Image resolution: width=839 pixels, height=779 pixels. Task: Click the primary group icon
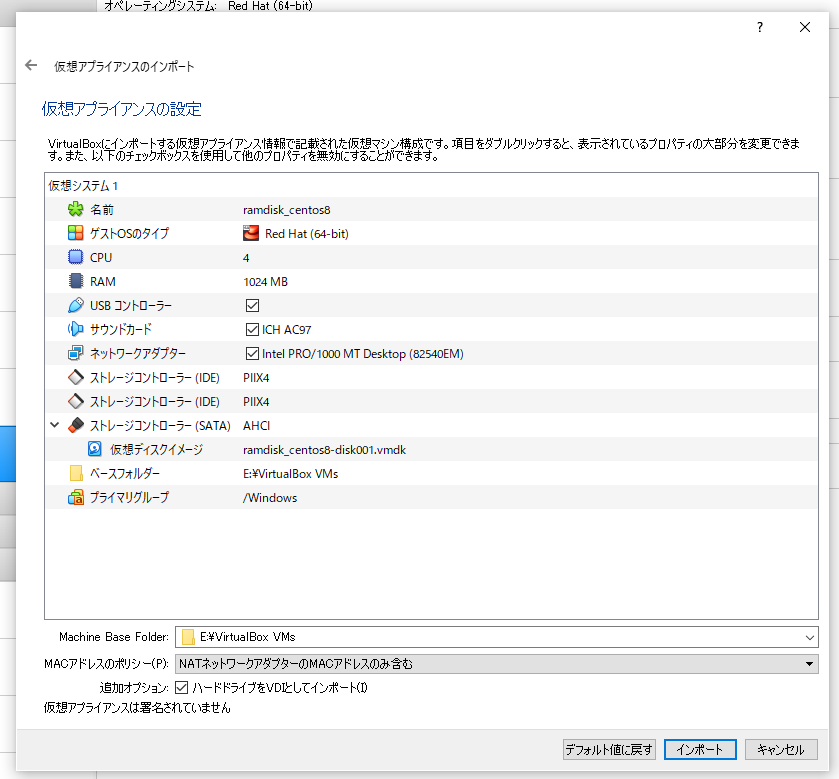(x=75, y=497)
